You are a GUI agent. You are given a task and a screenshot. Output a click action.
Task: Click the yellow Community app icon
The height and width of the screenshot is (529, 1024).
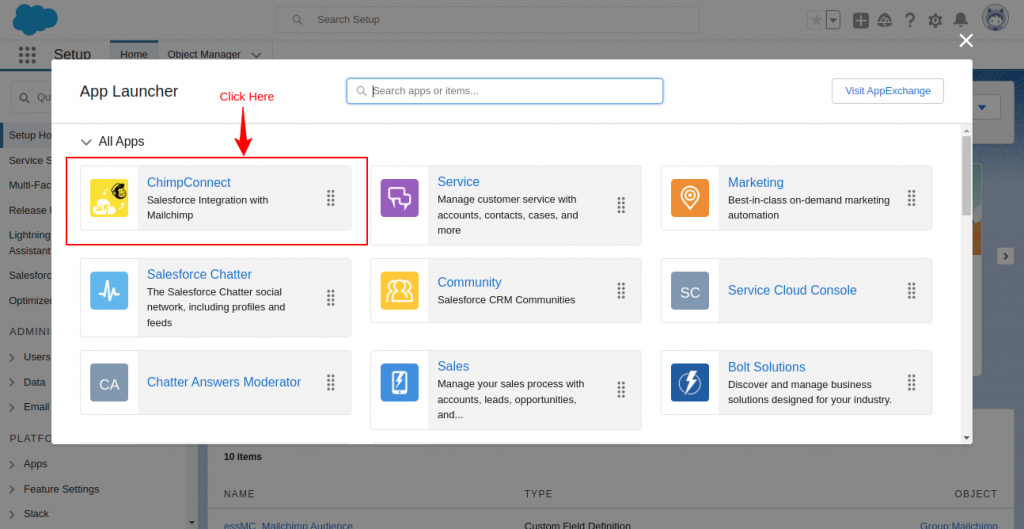pos(399,291)
